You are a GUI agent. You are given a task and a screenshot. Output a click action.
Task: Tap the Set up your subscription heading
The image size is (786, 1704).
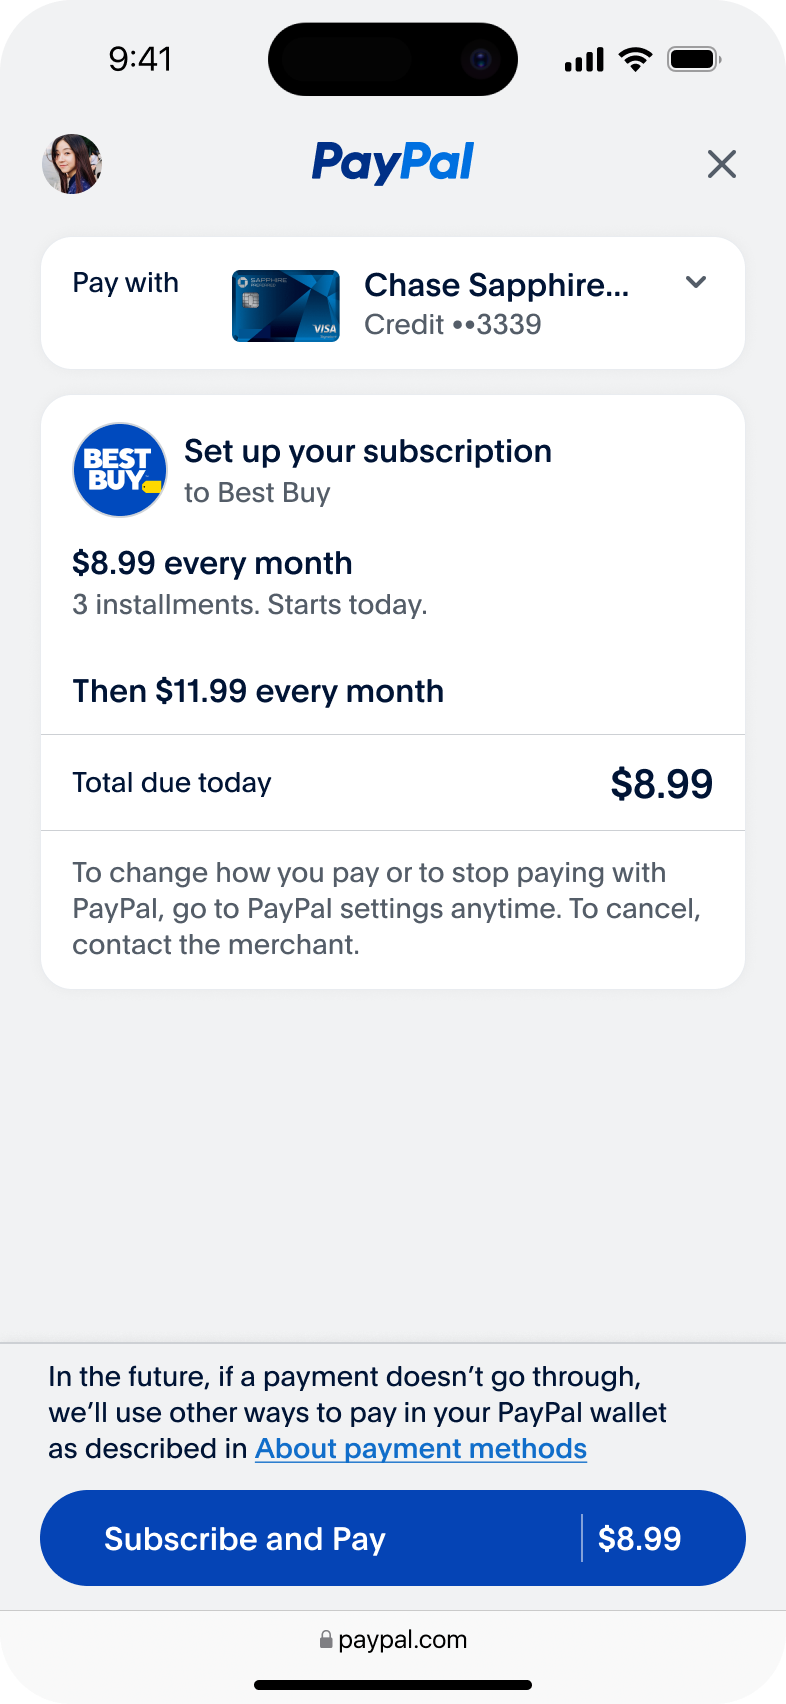click(367, 452)
